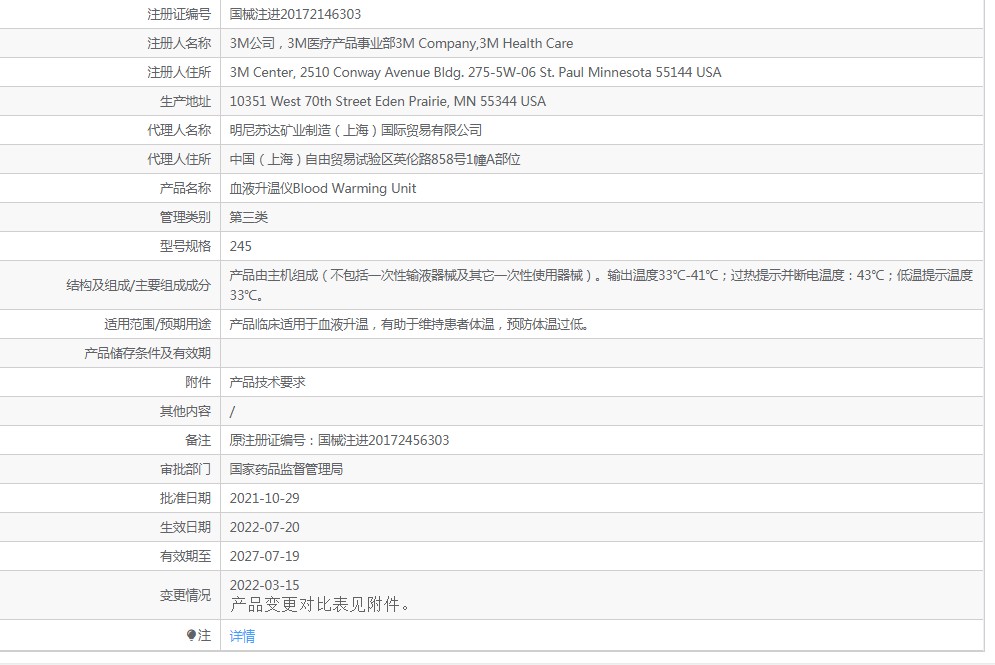Select the 代理人名称 label
This screenshot has width=995, height=665.
[x=179, y=130]
